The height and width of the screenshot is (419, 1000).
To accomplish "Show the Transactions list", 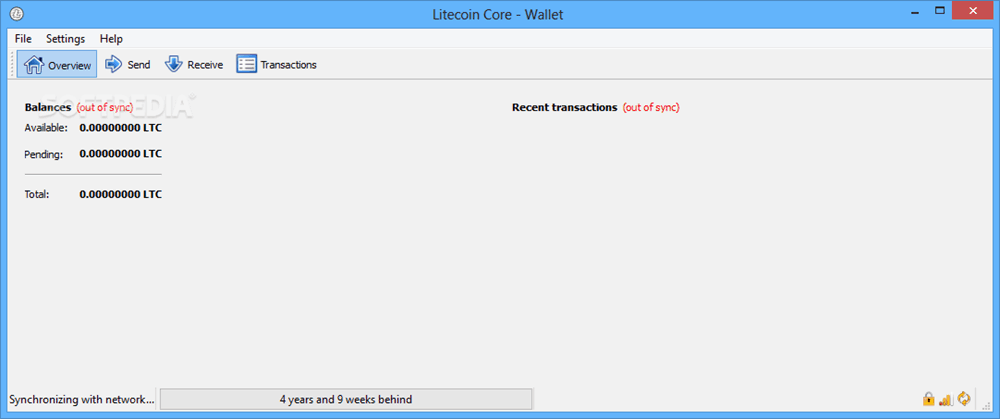I will (x=276, y=64).
